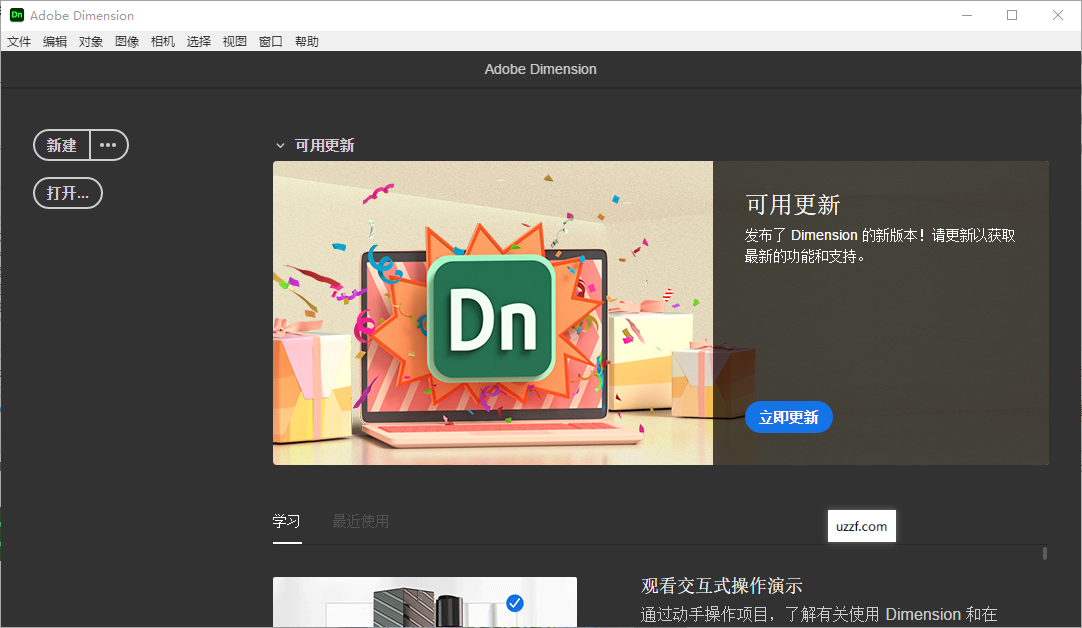This screenshot has height=628, width=1082.
Task: Open the 对象 menu
Action: [x=91, y=41]
